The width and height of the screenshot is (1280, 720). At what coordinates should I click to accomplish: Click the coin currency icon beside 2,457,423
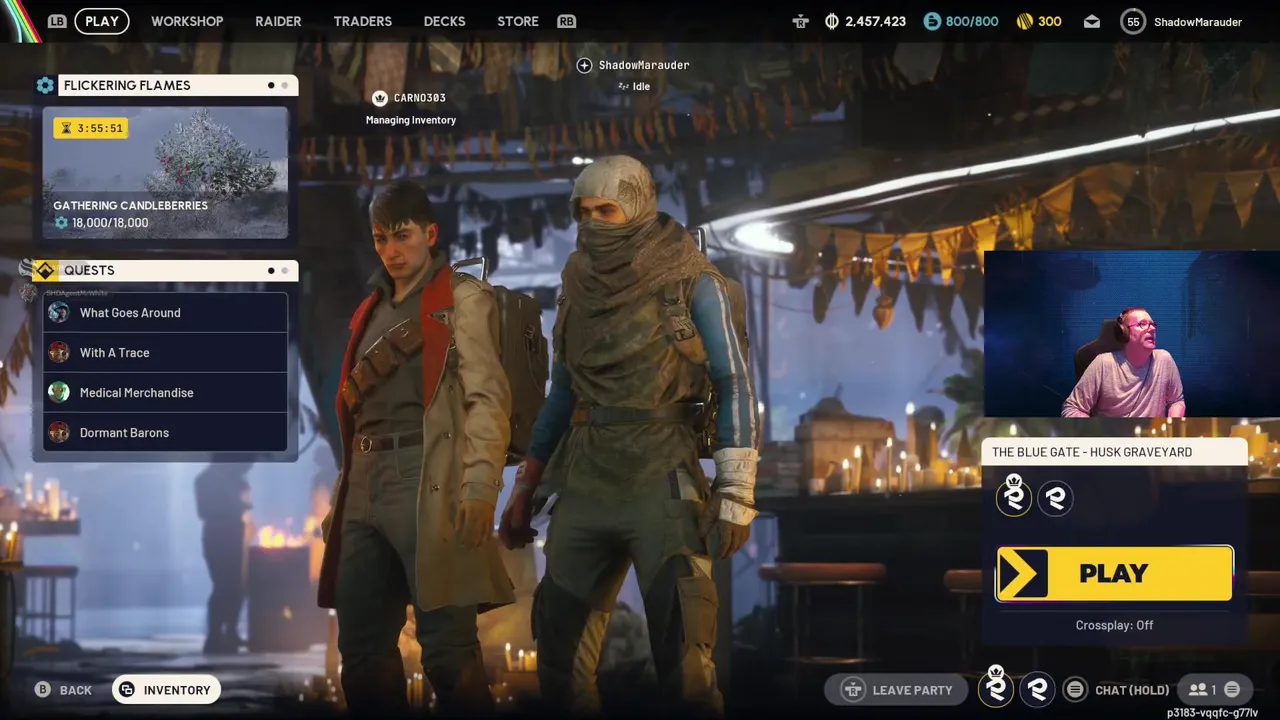[832, 21]
